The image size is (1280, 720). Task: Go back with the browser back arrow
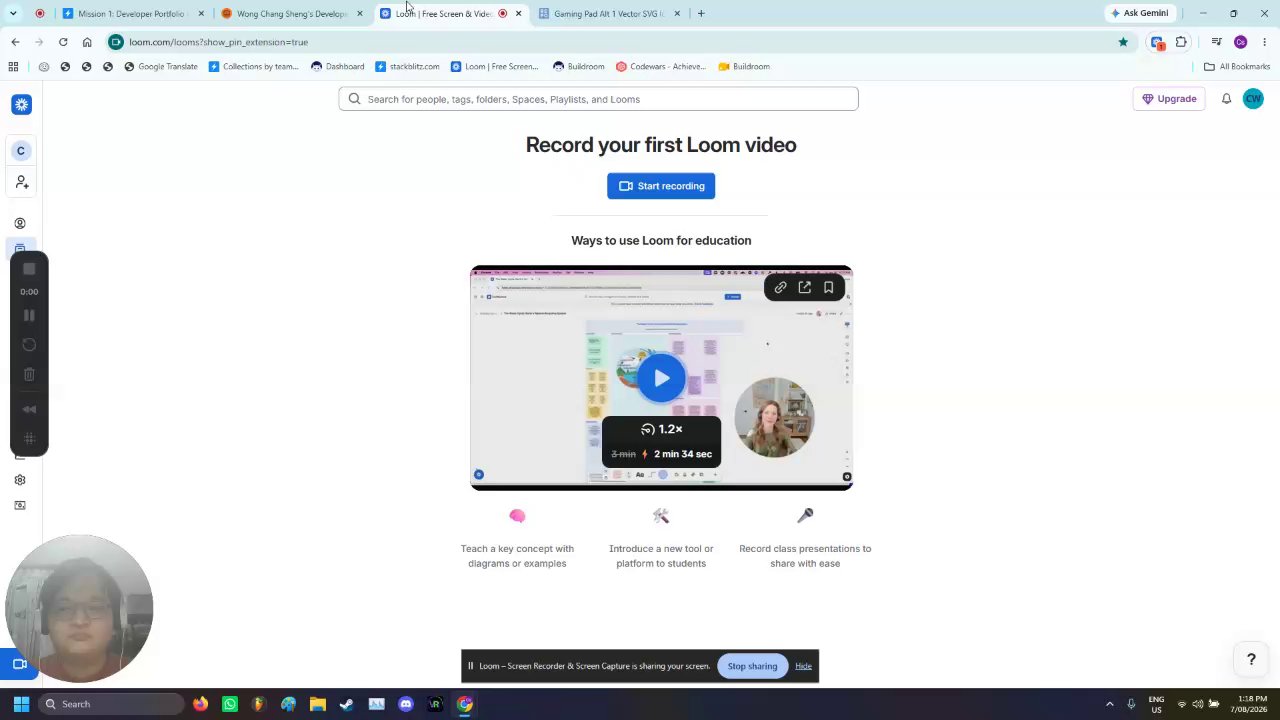click(x=15, y=42)
